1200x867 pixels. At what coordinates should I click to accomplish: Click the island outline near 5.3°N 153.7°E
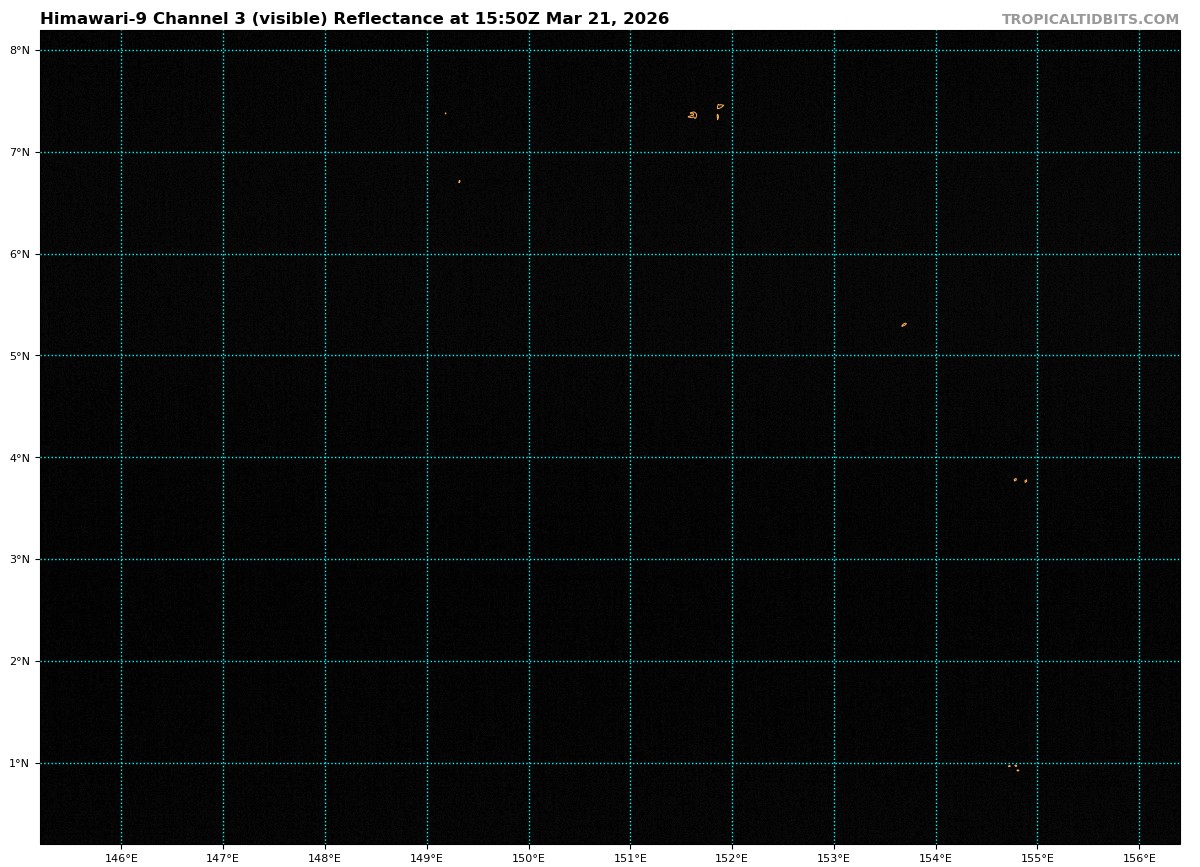pos(904,324)
